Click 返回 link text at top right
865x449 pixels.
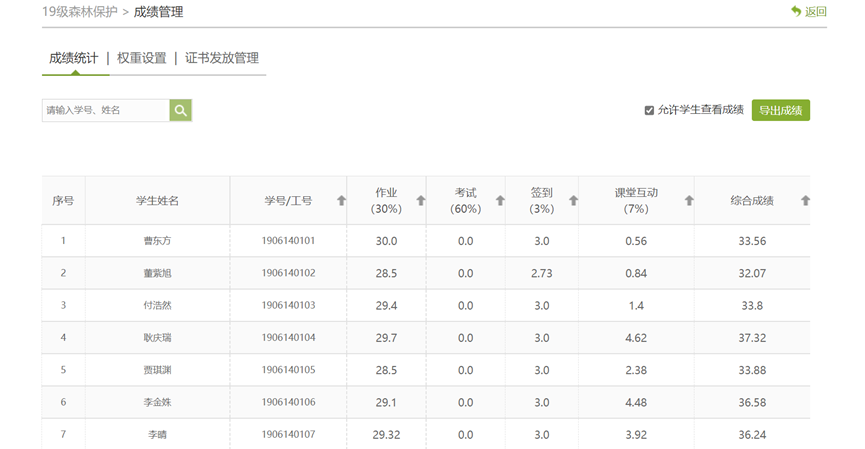coord(816,12)
